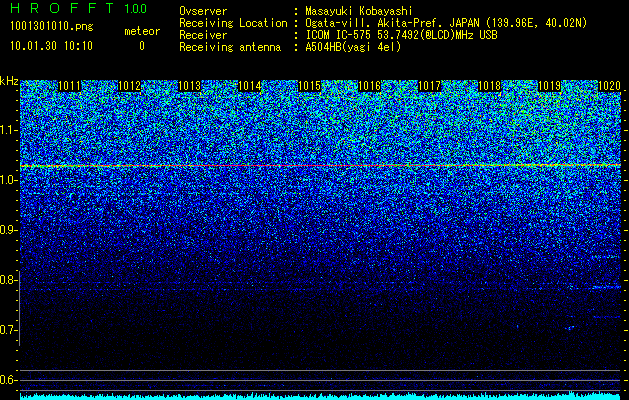Viewport: 629px width, 400px height.
Task: Click the 0.8 kHz axis label
Action: [x=7, y=280]
